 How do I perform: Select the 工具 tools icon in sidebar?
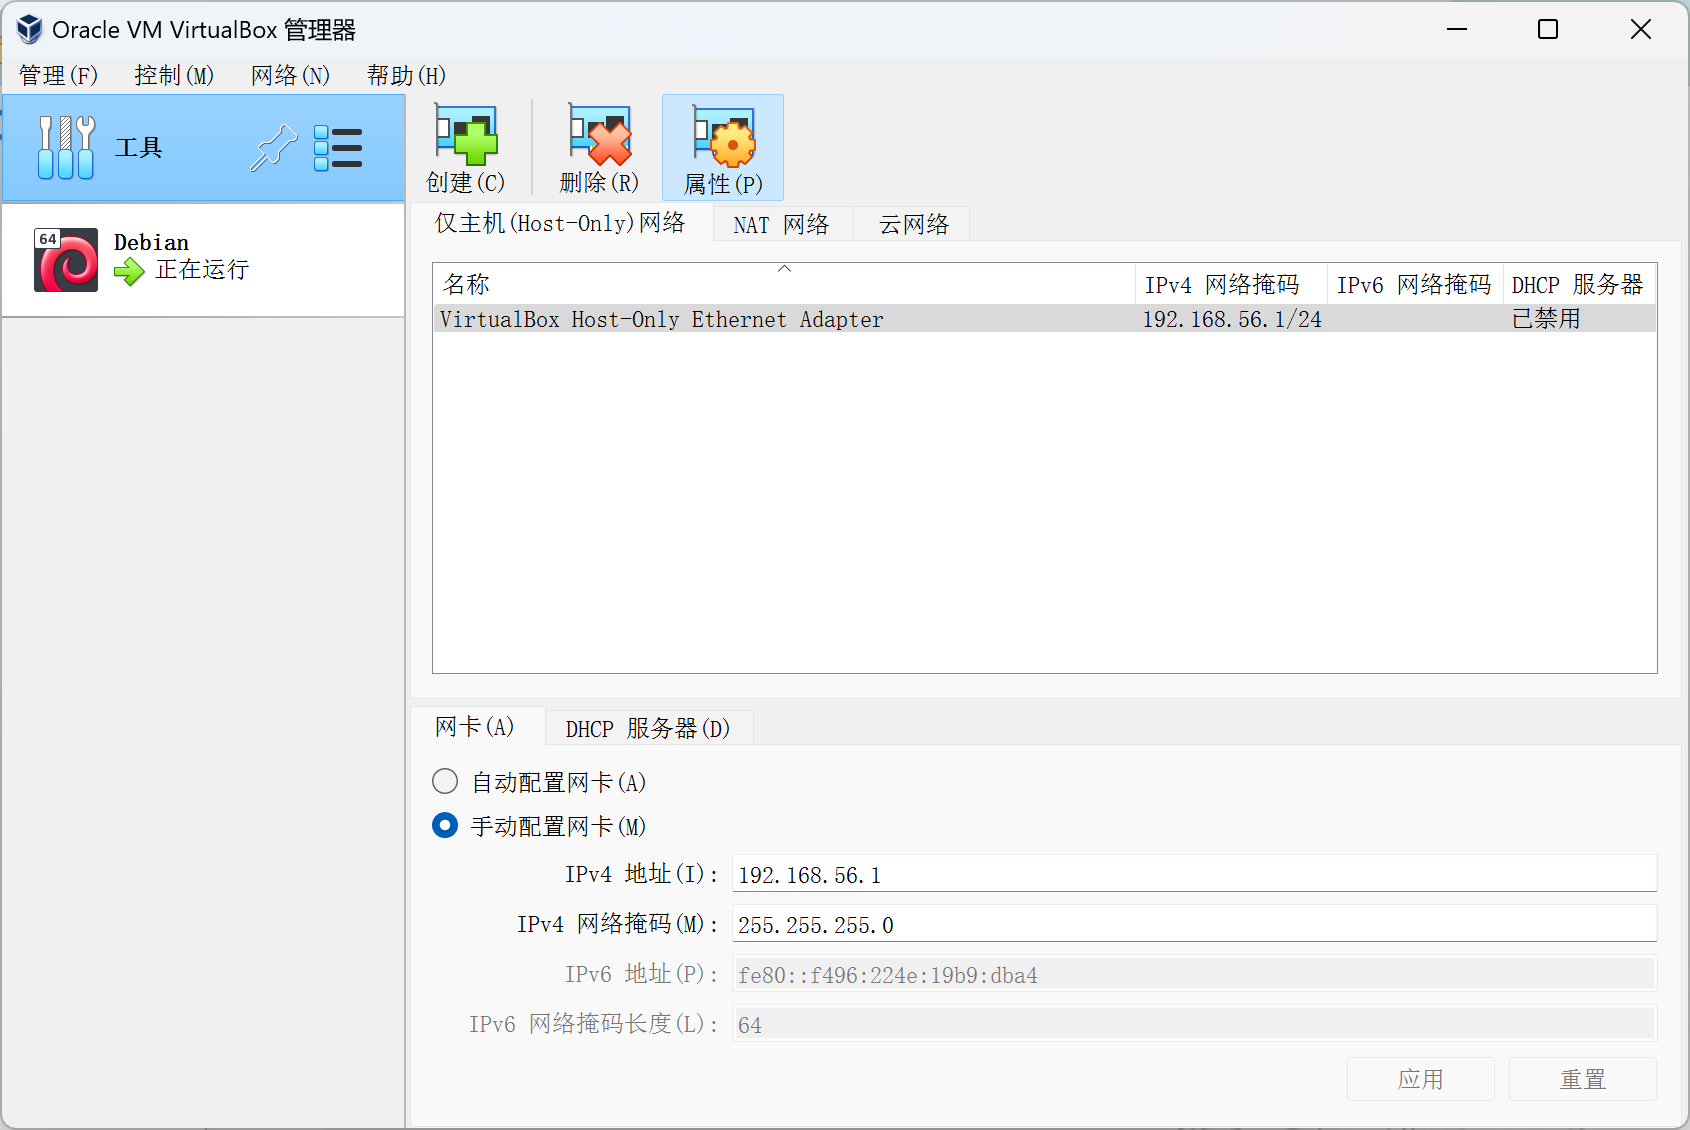[x=66, y=147]
